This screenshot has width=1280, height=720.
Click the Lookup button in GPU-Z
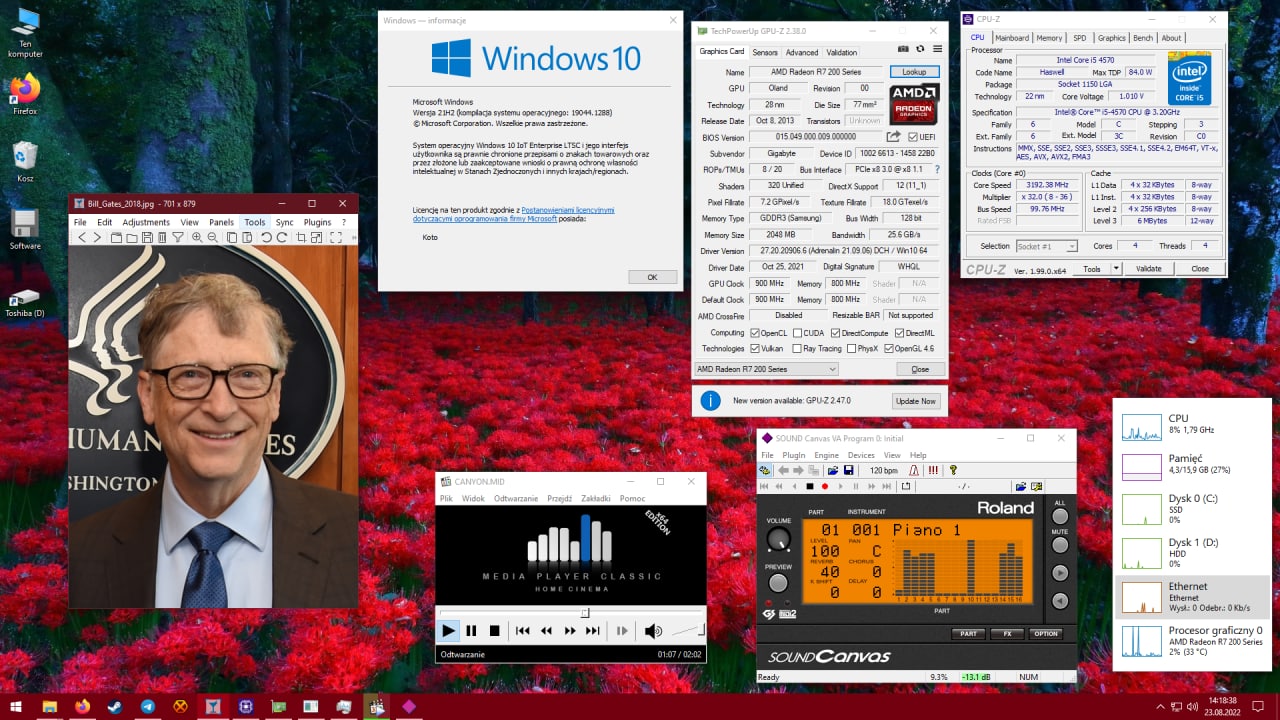(914, 72)
